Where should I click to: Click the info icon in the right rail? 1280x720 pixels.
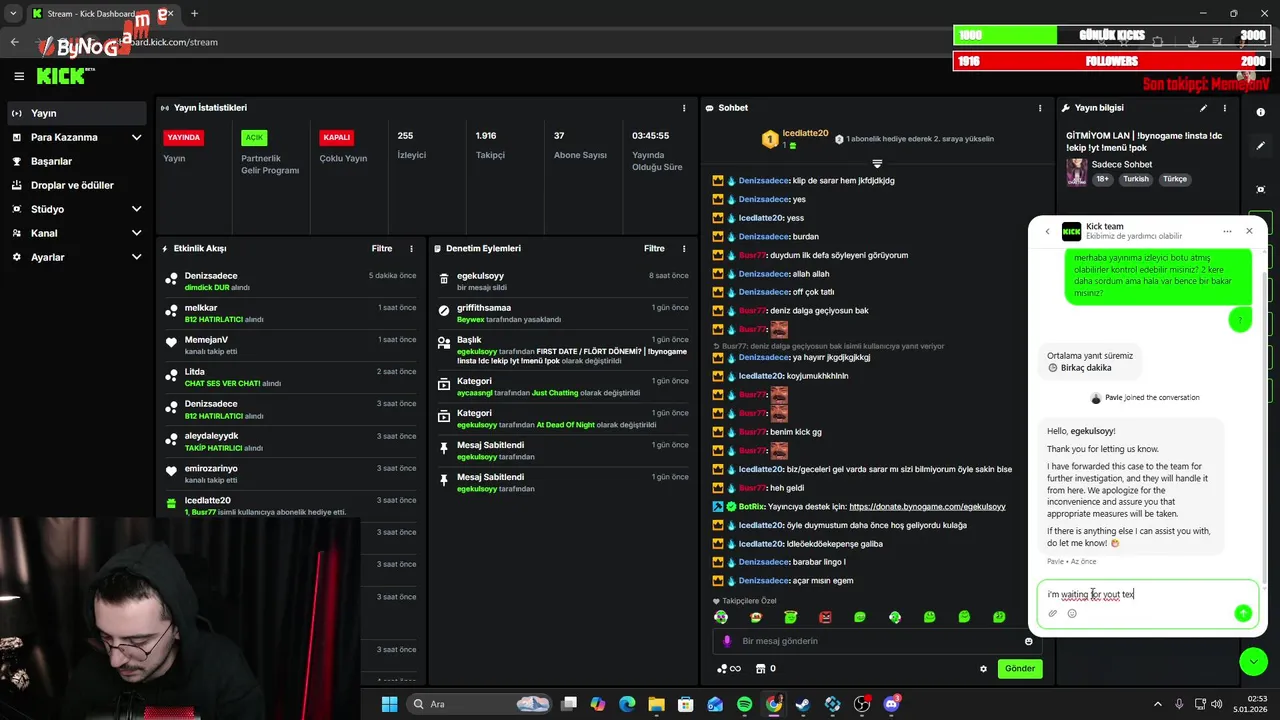coord(1261,112)
